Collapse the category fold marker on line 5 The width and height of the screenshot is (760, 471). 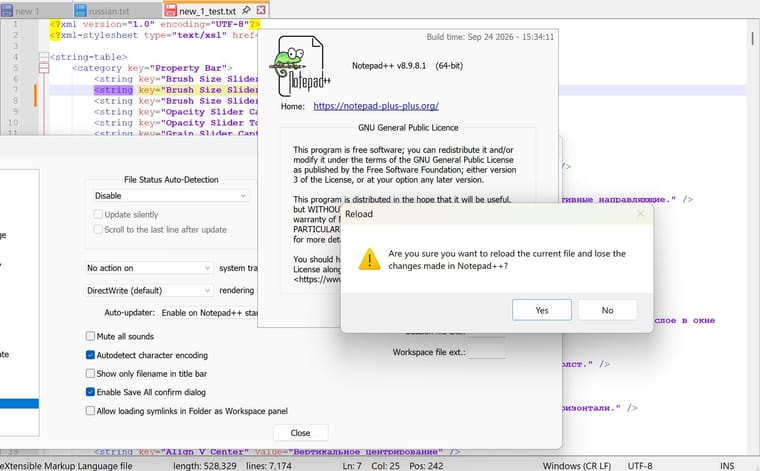pos(44,68)
